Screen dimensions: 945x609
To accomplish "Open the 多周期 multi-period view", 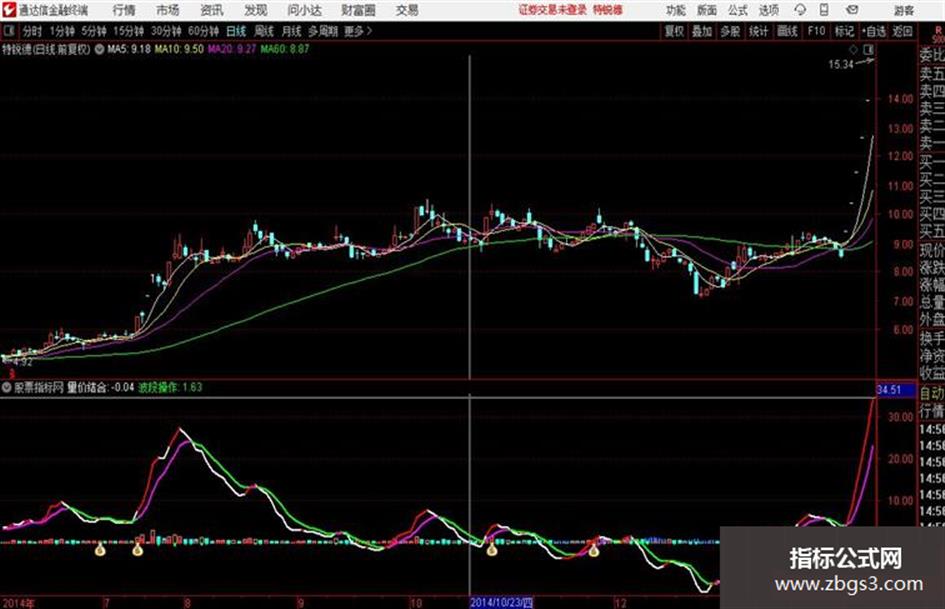I will pyautogui.click(x=323, y=31).
